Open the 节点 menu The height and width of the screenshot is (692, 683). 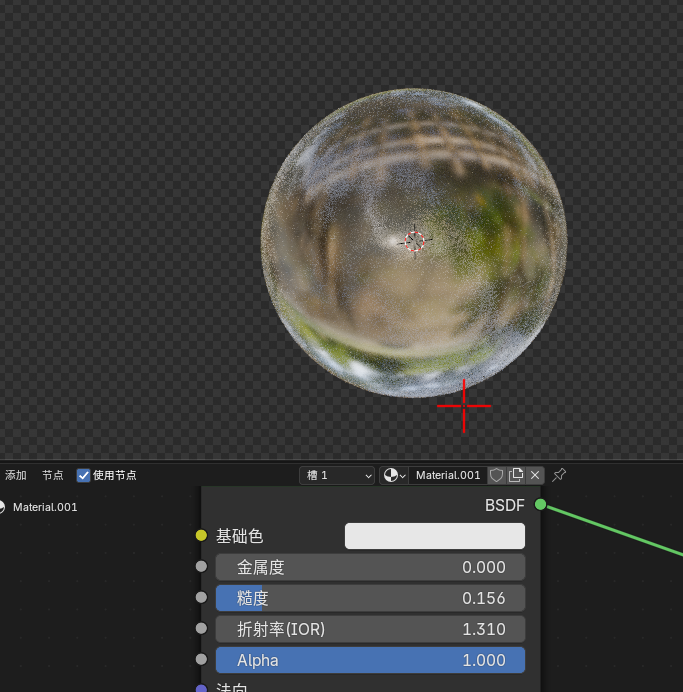53,475
